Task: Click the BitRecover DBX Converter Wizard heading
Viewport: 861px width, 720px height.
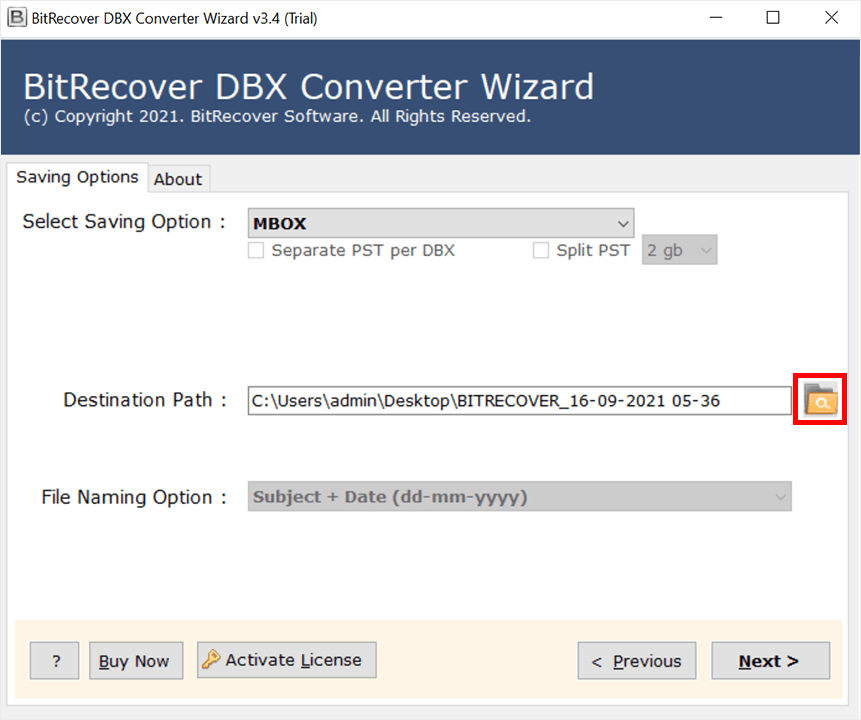Action: (308, 87)
